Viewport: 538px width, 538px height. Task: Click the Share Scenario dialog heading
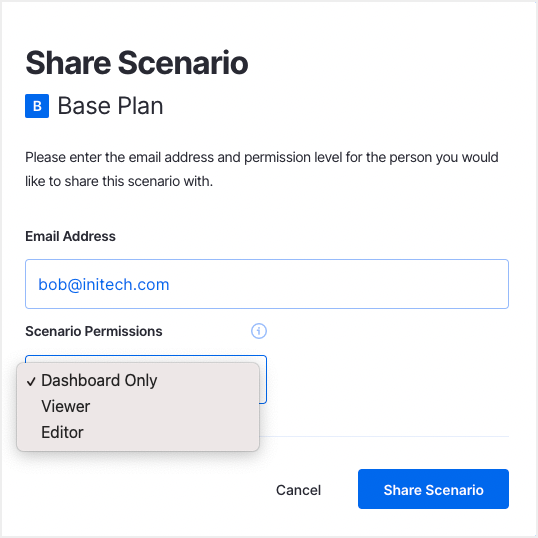pos(137,63)
